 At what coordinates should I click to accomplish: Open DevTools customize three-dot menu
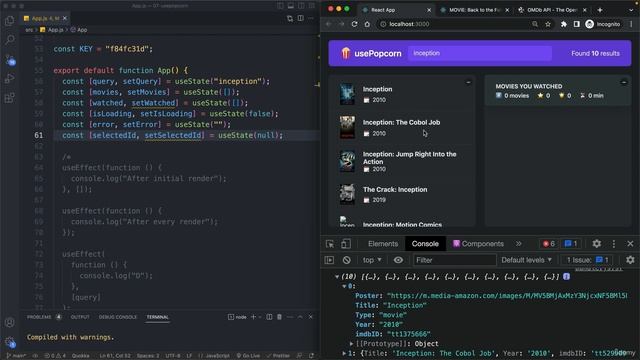click(613, 244)
